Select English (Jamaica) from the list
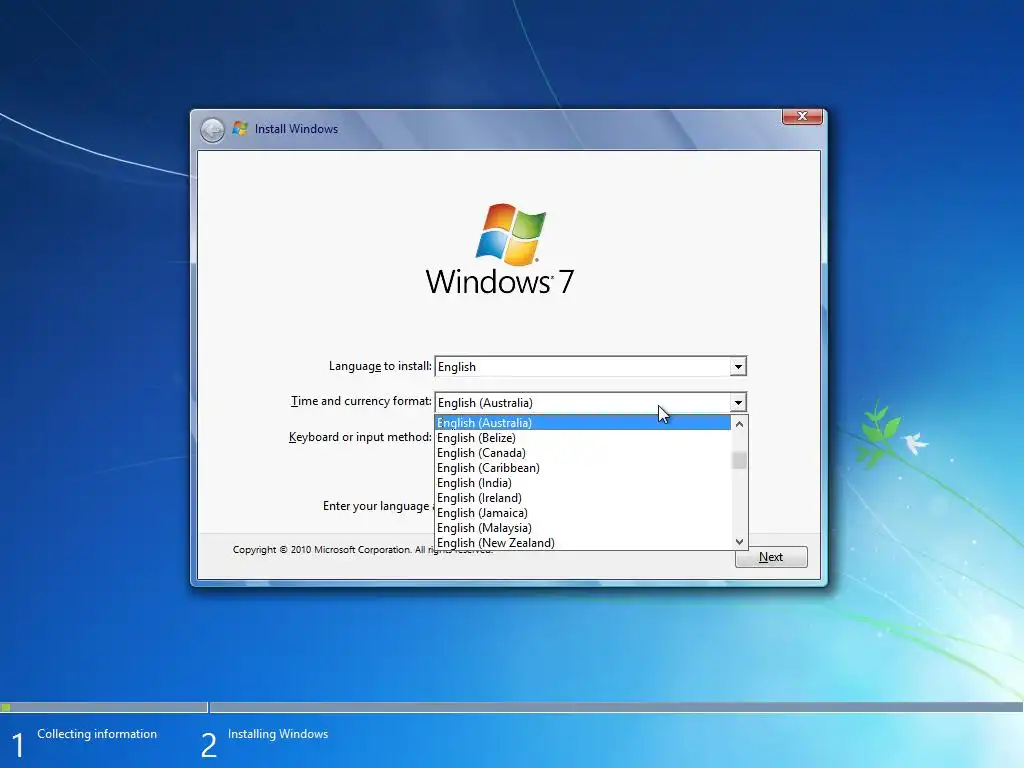The image size is (1024, 768). tap(583, 513)
